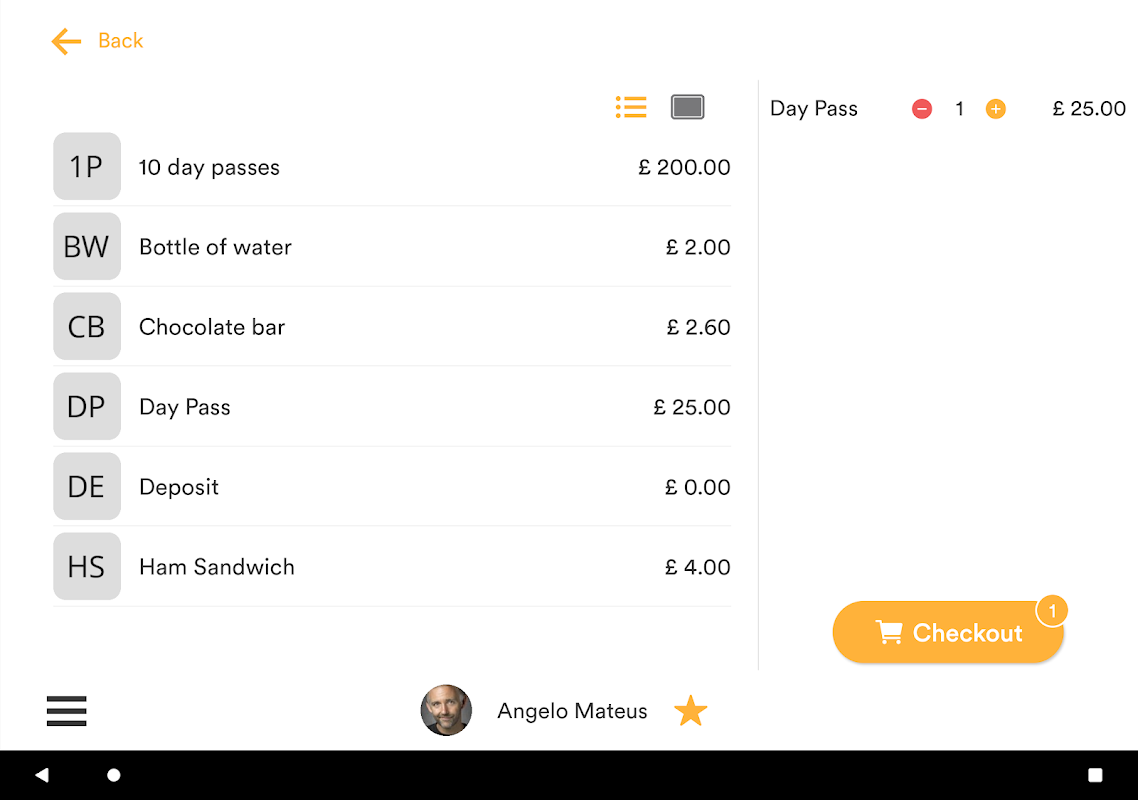Tap the CB Chocolate bar tile
Viewport: 1138px width, 800px height.
pos(87,327)
